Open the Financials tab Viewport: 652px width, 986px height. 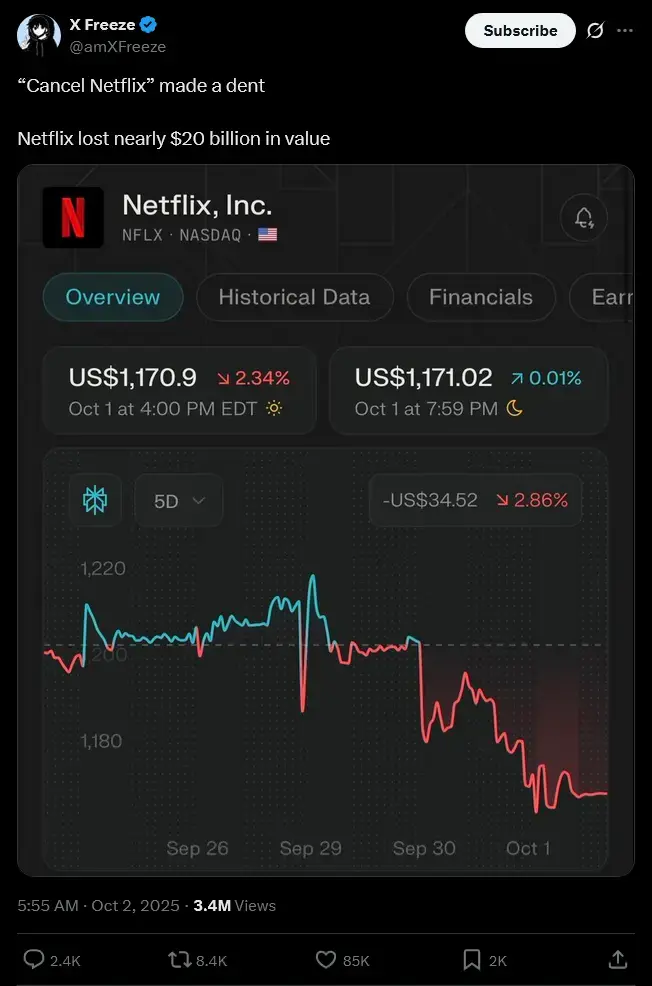[x=481, y=297]
